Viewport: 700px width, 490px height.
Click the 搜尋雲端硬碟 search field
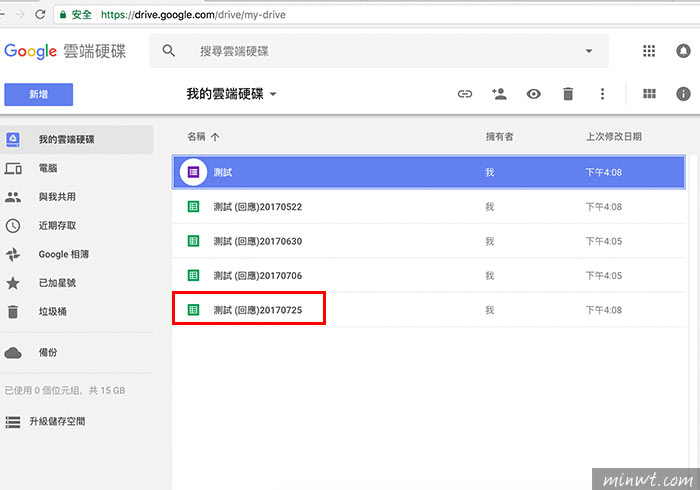click(x=379, y=51)
